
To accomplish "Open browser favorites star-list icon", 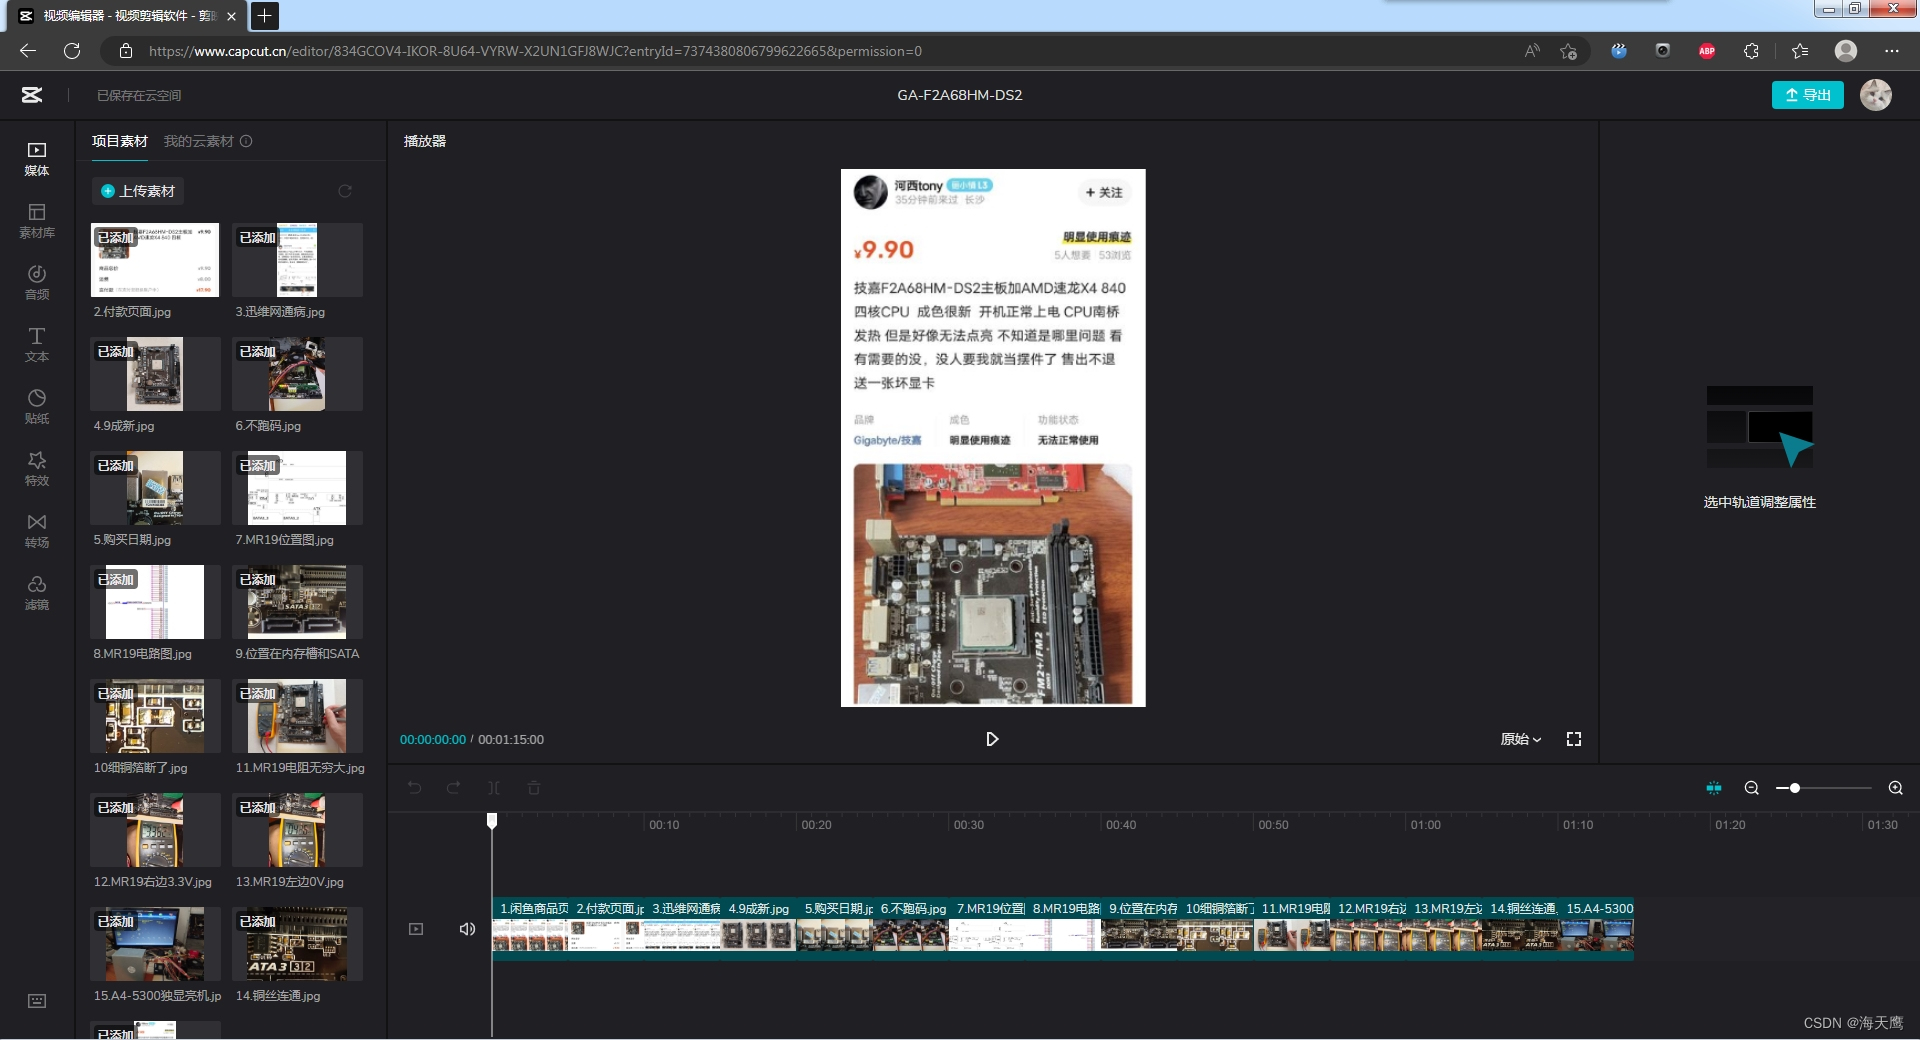I will 1800,51.
